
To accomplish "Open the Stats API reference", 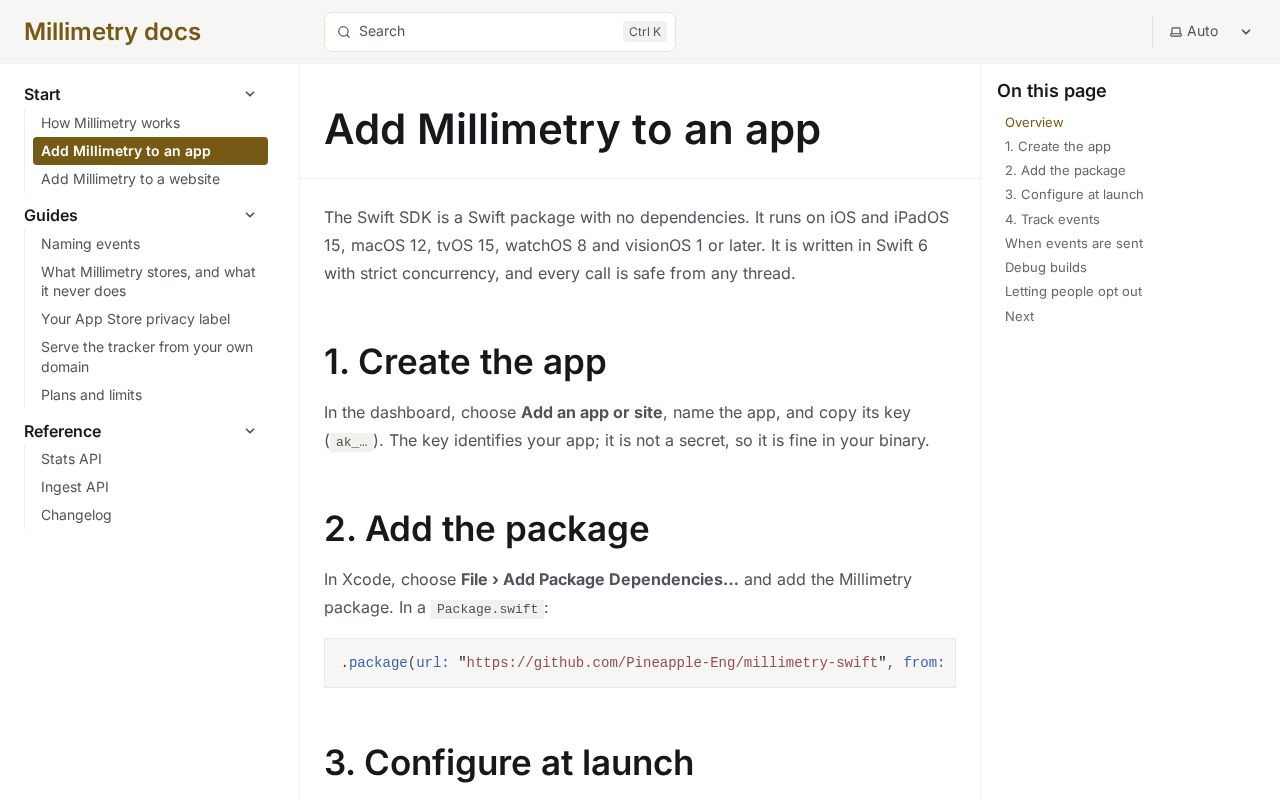I will (x=150, y=459).
